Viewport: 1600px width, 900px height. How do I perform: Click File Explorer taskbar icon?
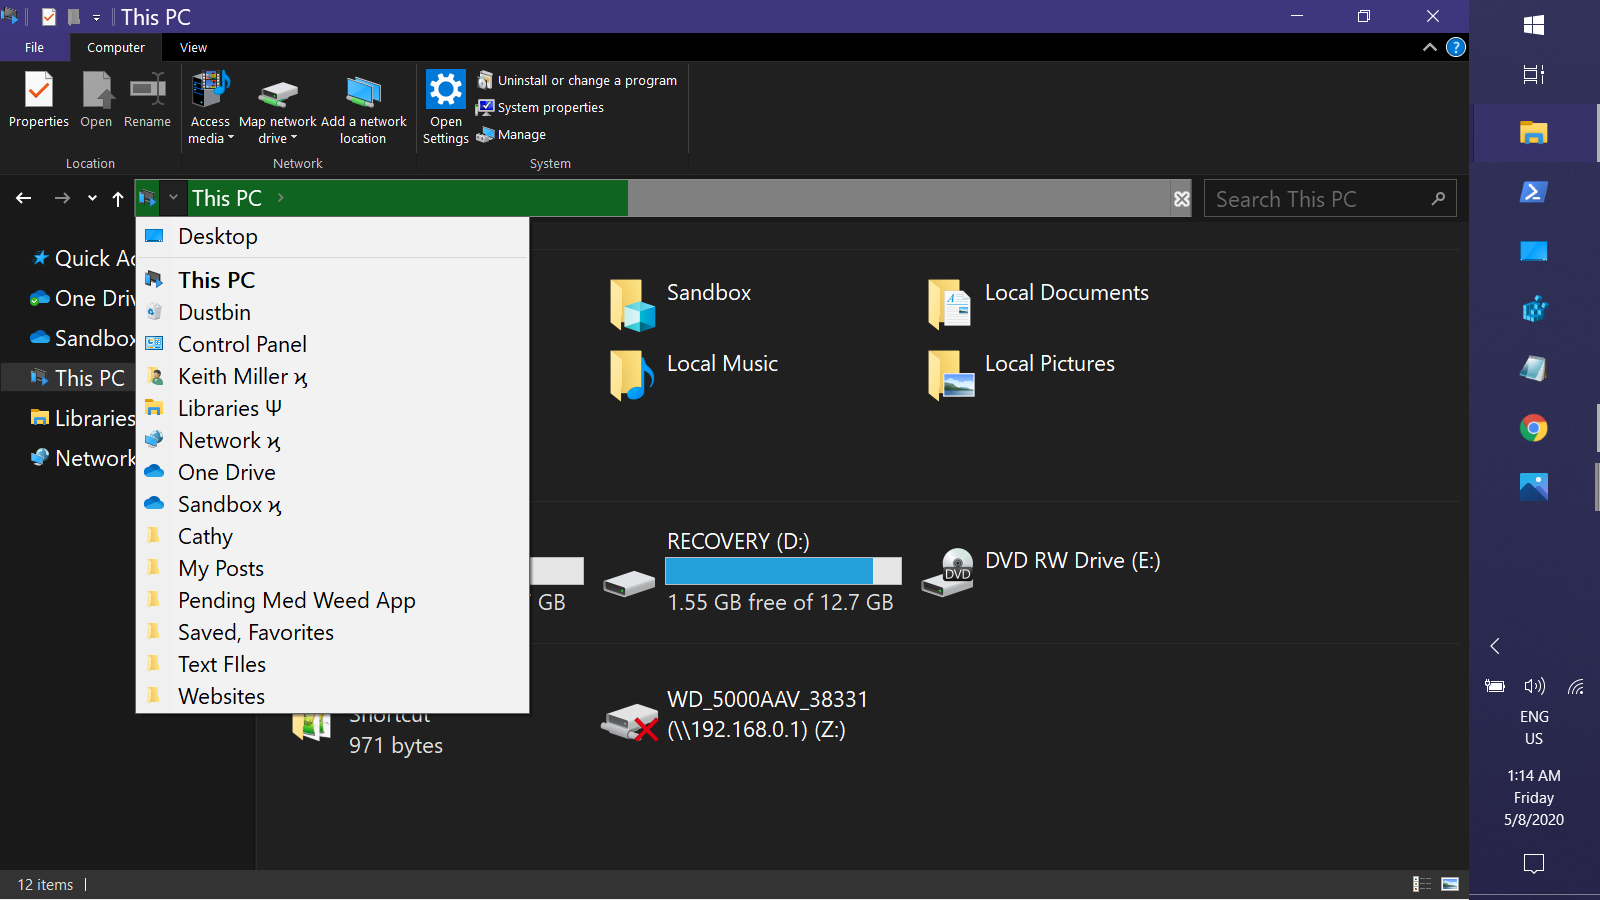(1534, 133)
